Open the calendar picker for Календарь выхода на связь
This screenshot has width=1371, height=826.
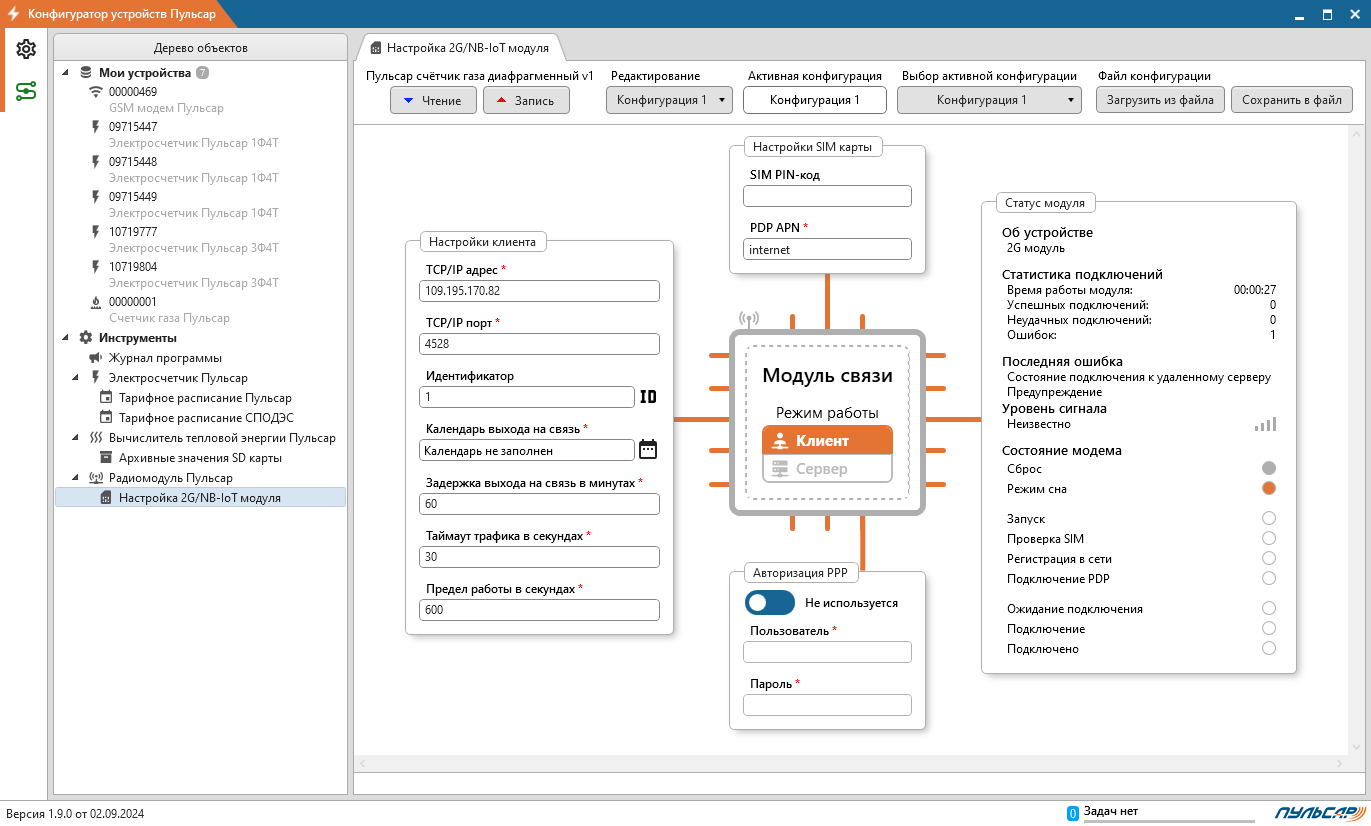coord(648,450)
